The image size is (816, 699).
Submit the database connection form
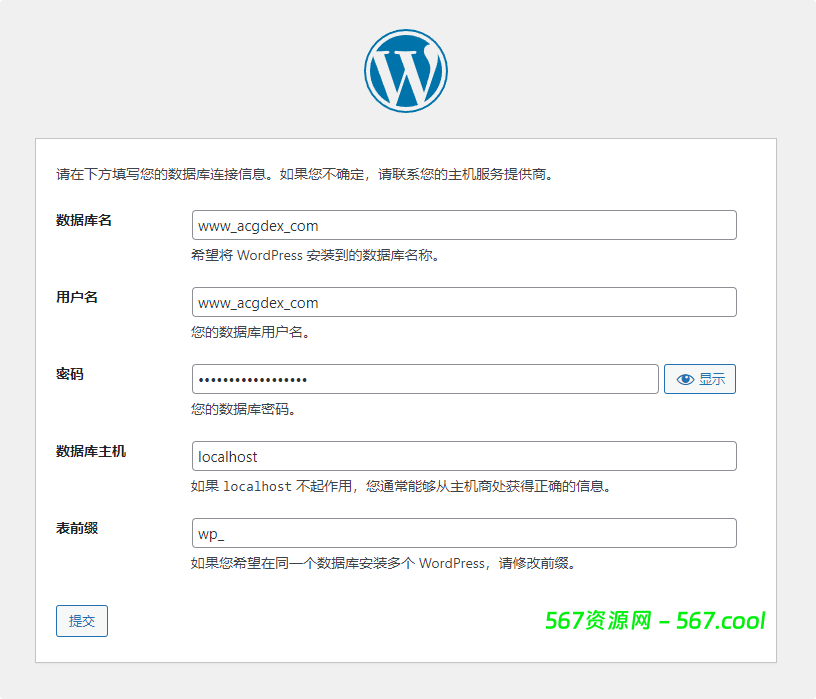[81, 621]
